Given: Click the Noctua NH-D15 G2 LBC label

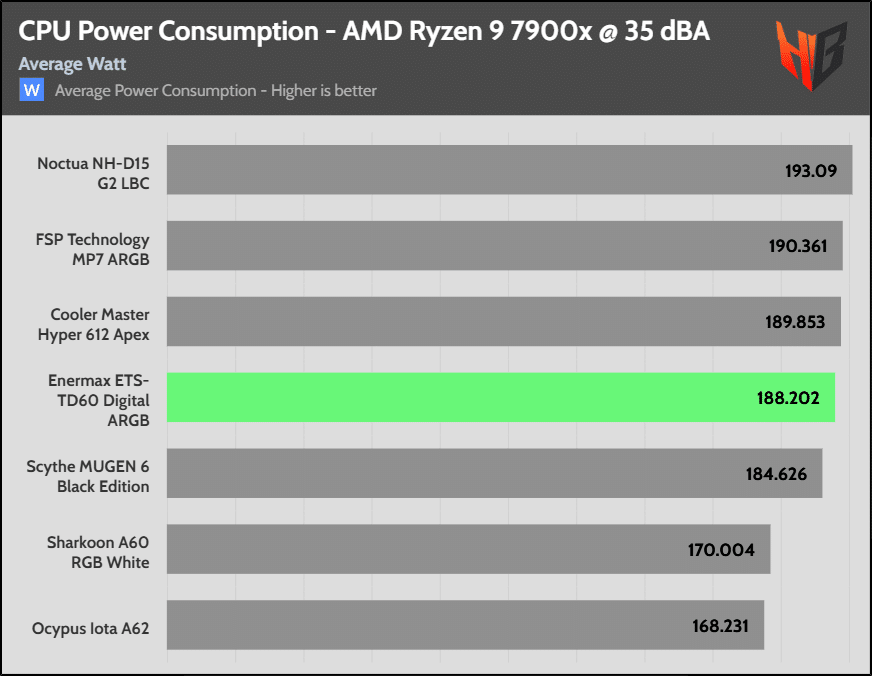Looking at the screenshot, I should point(93,173).
